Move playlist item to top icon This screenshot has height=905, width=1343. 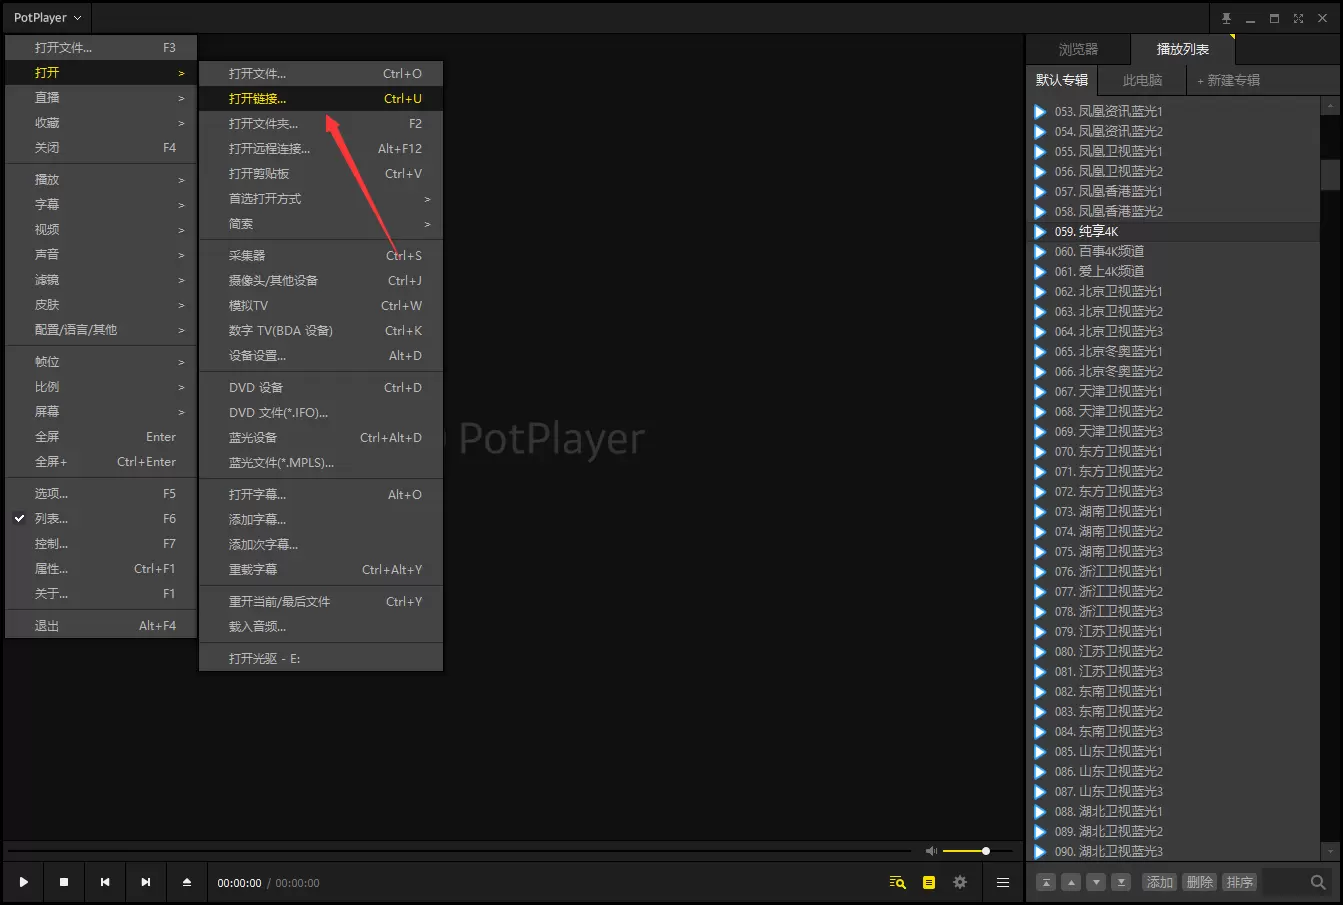click(x=1045, y=882)
